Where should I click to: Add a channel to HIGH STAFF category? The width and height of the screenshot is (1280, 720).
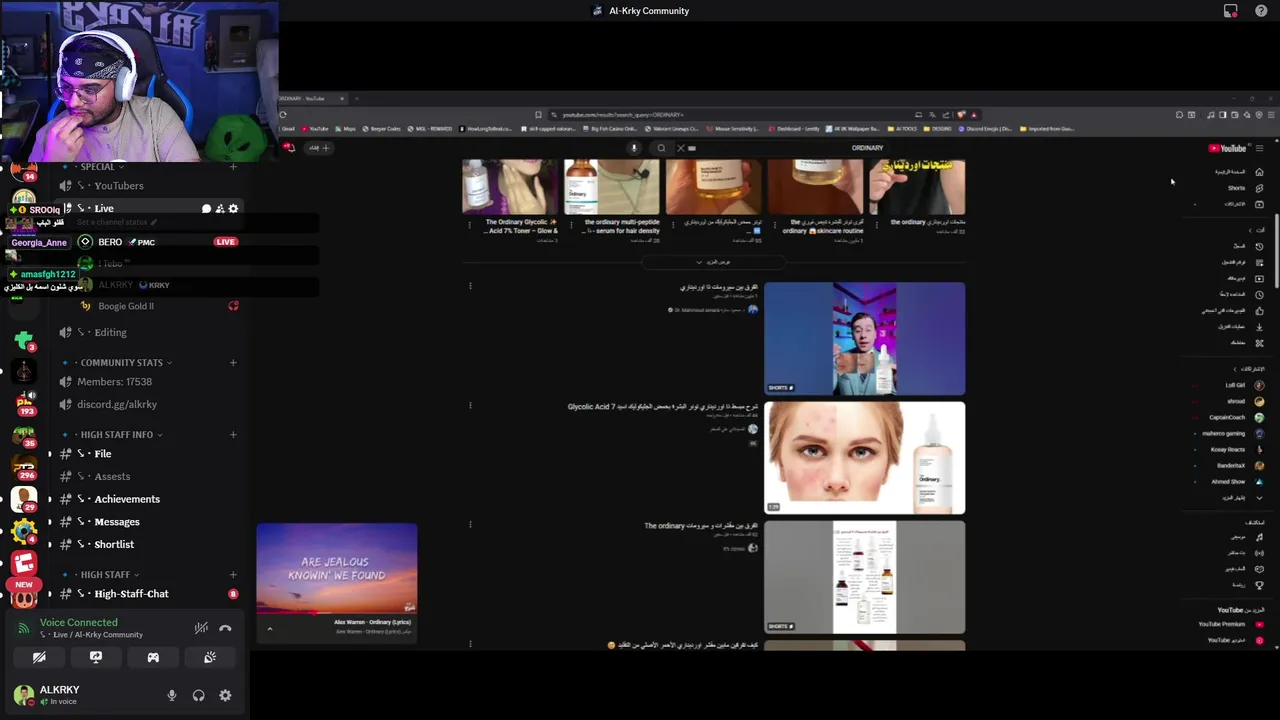[233, 574]
